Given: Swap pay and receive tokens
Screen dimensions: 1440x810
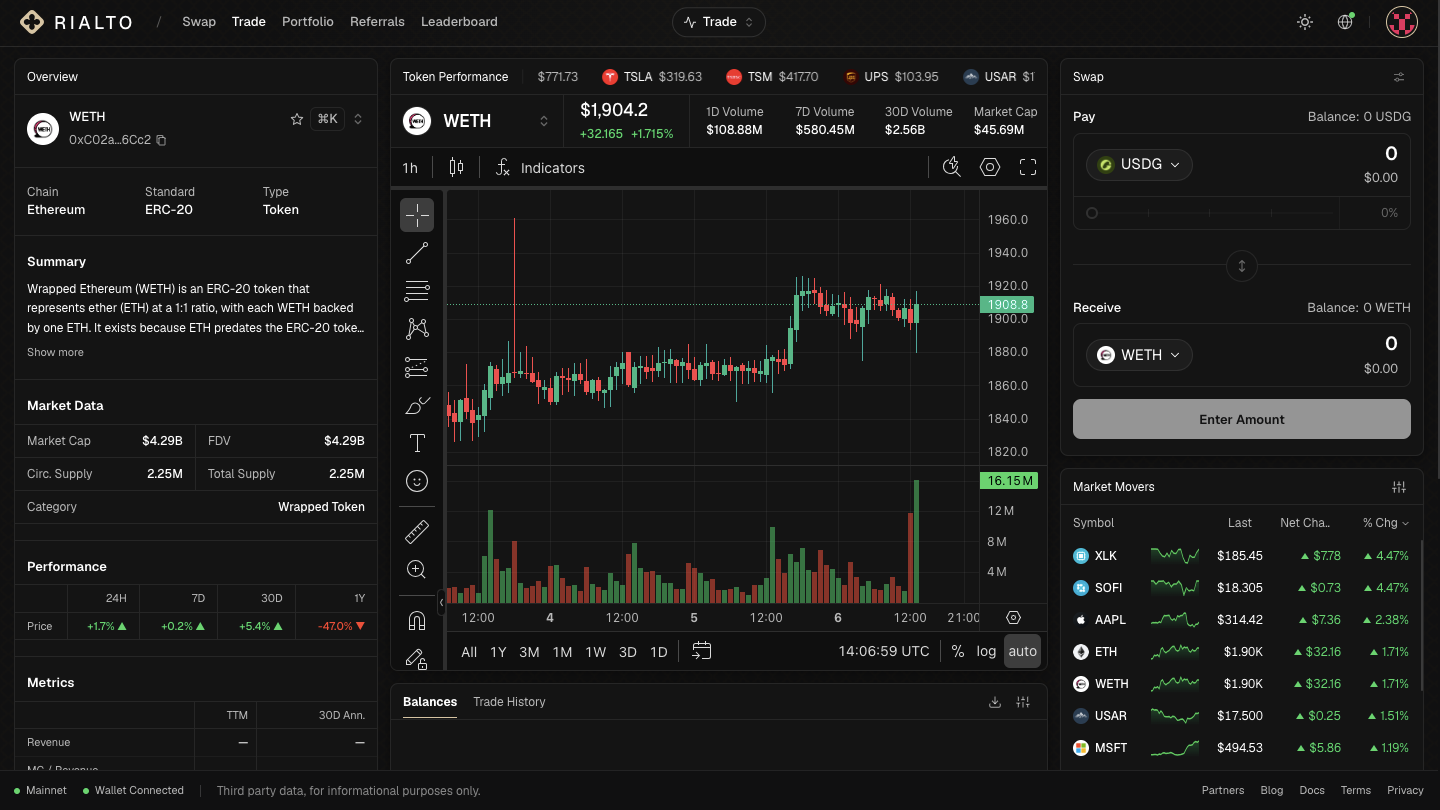Looking at the screenshot, I should click(1242, 266).
